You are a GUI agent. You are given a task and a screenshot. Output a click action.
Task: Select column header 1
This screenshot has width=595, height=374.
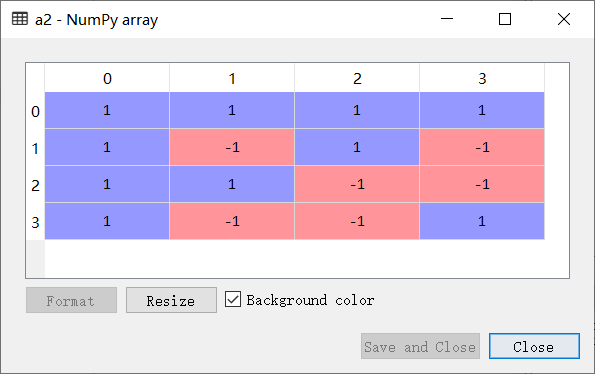tap(232, 78)
